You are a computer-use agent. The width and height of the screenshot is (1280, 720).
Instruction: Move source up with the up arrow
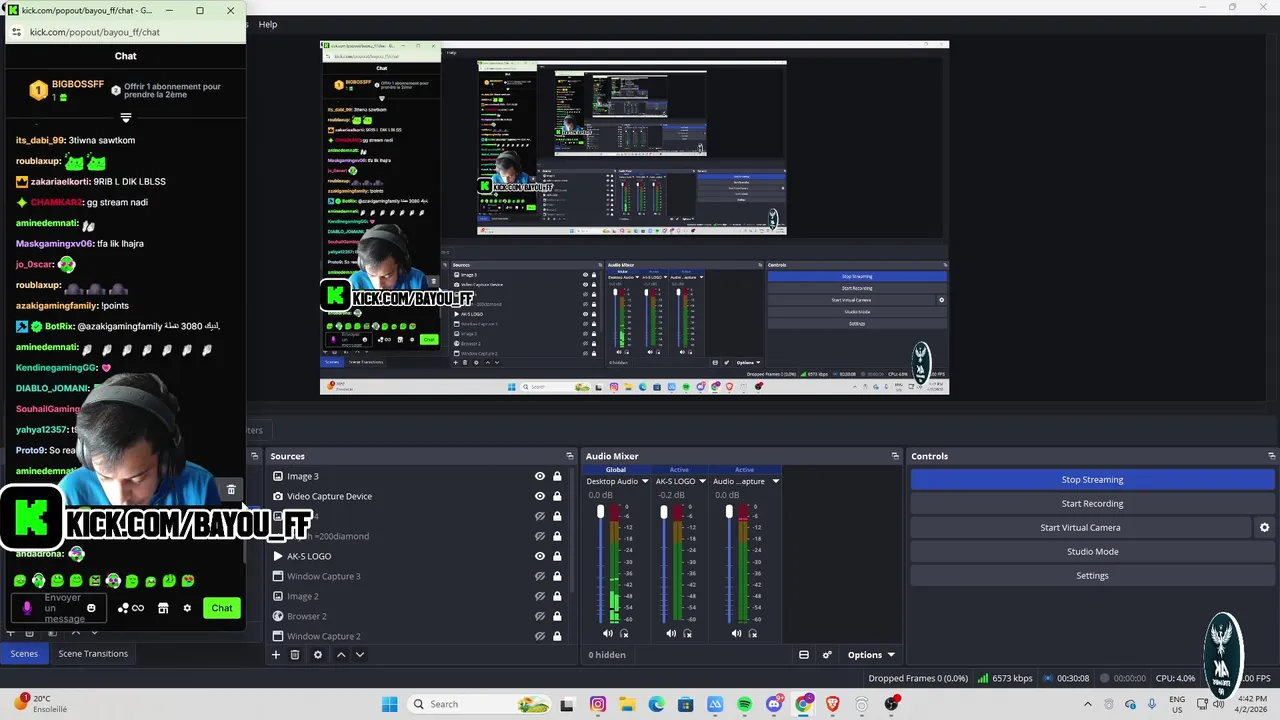[341, 655]
